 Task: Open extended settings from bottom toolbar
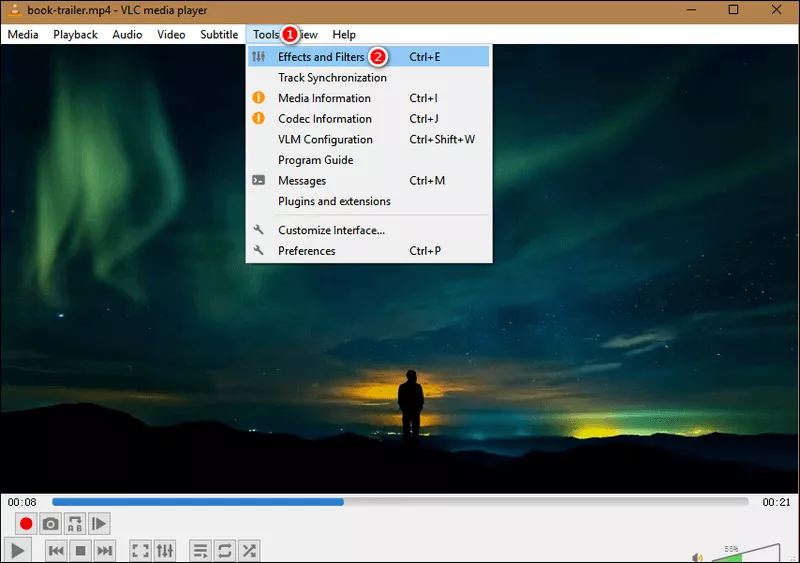point(165,551)
